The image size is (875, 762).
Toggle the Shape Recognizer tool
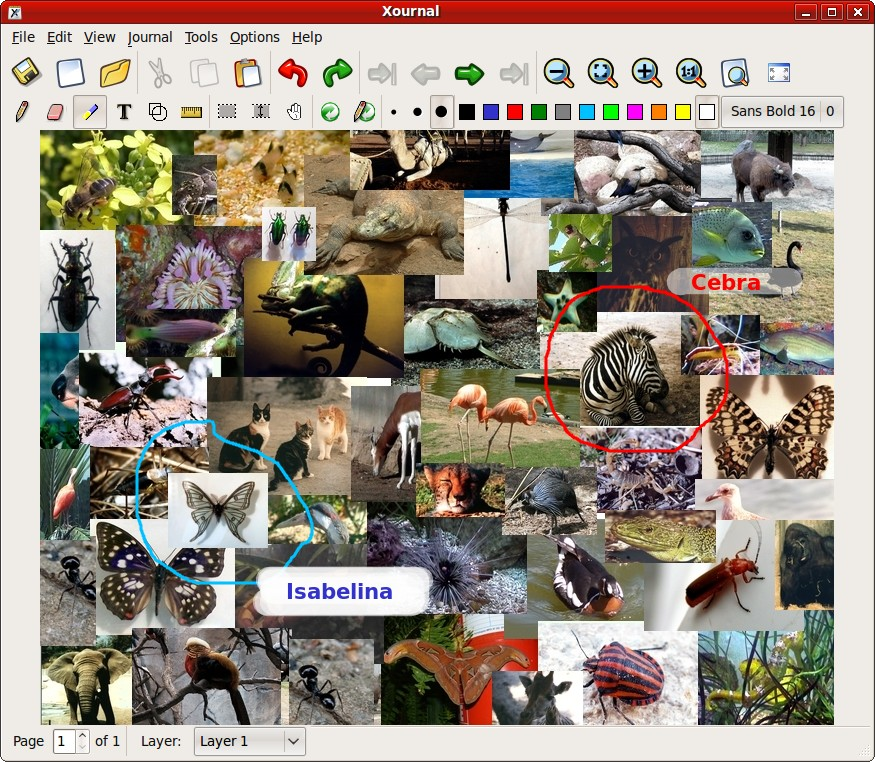tap(158, 111)
